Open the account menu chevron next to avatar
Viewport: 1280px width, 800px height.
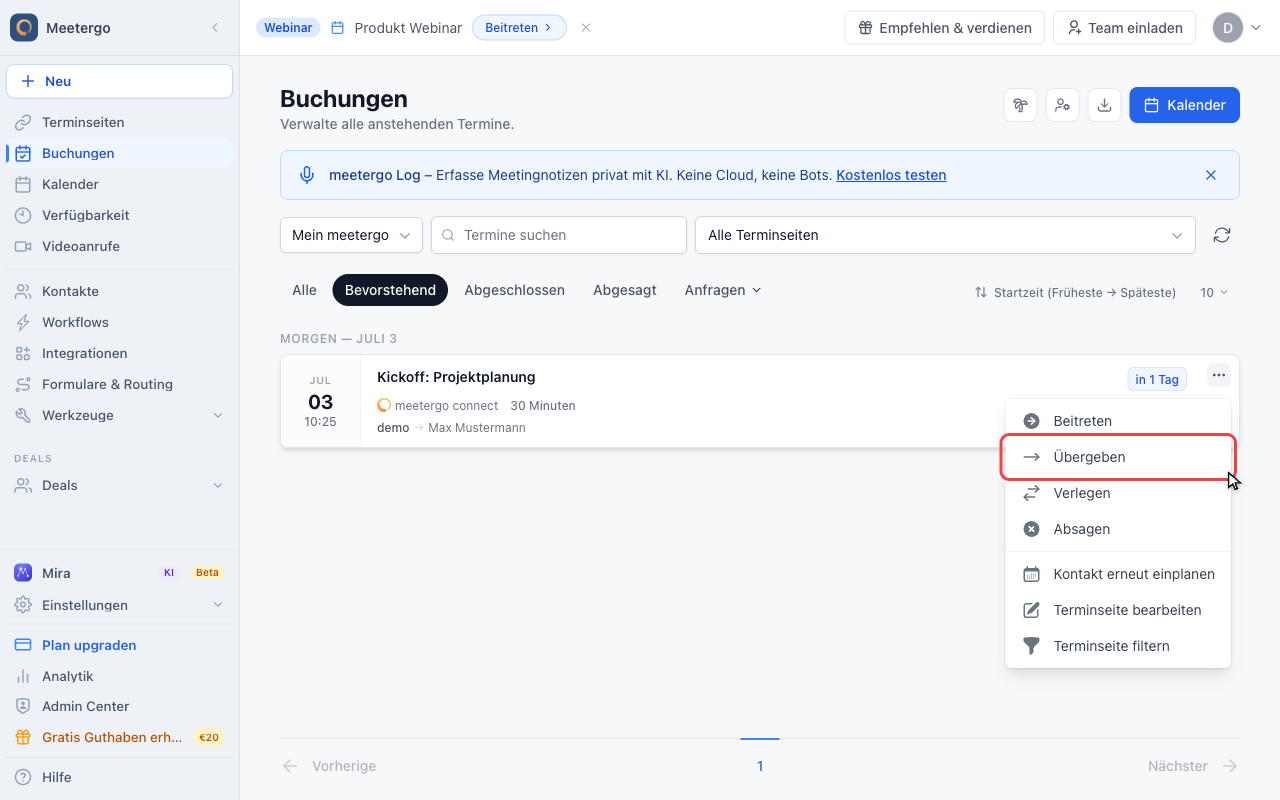point(1256,28)
